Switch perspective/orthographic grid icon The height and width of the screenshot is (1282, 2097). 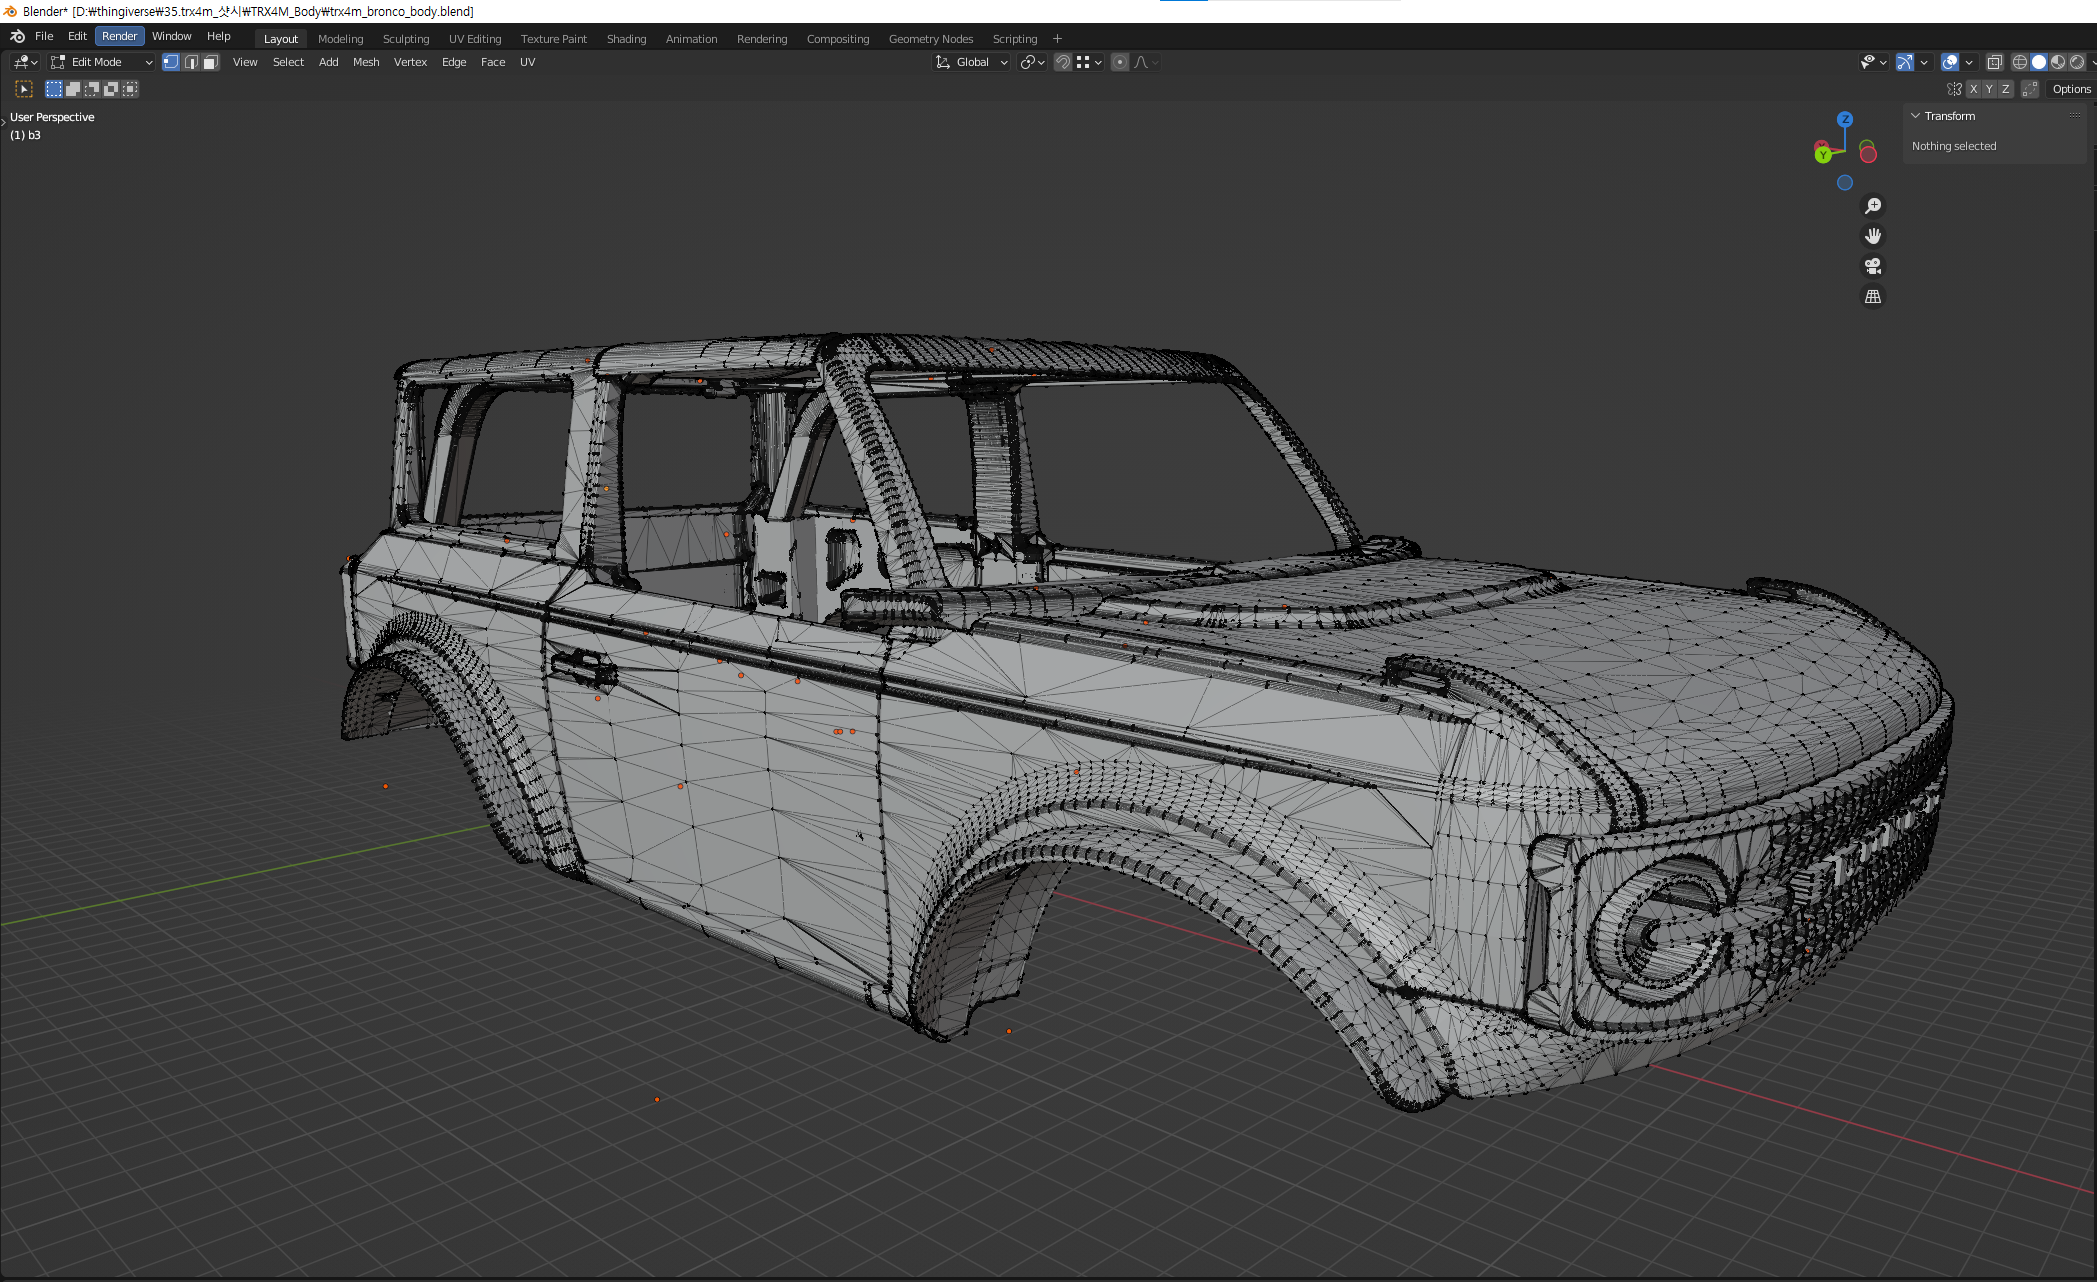click(1873, 297)
